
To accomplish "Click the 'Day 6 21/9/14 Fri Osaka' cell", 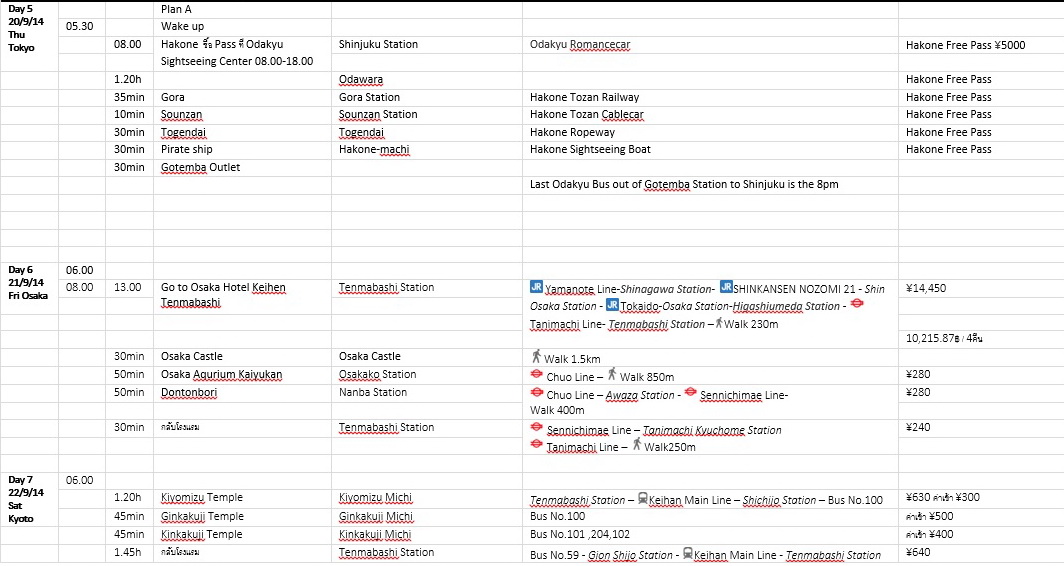I will click(x=28, y=282).
